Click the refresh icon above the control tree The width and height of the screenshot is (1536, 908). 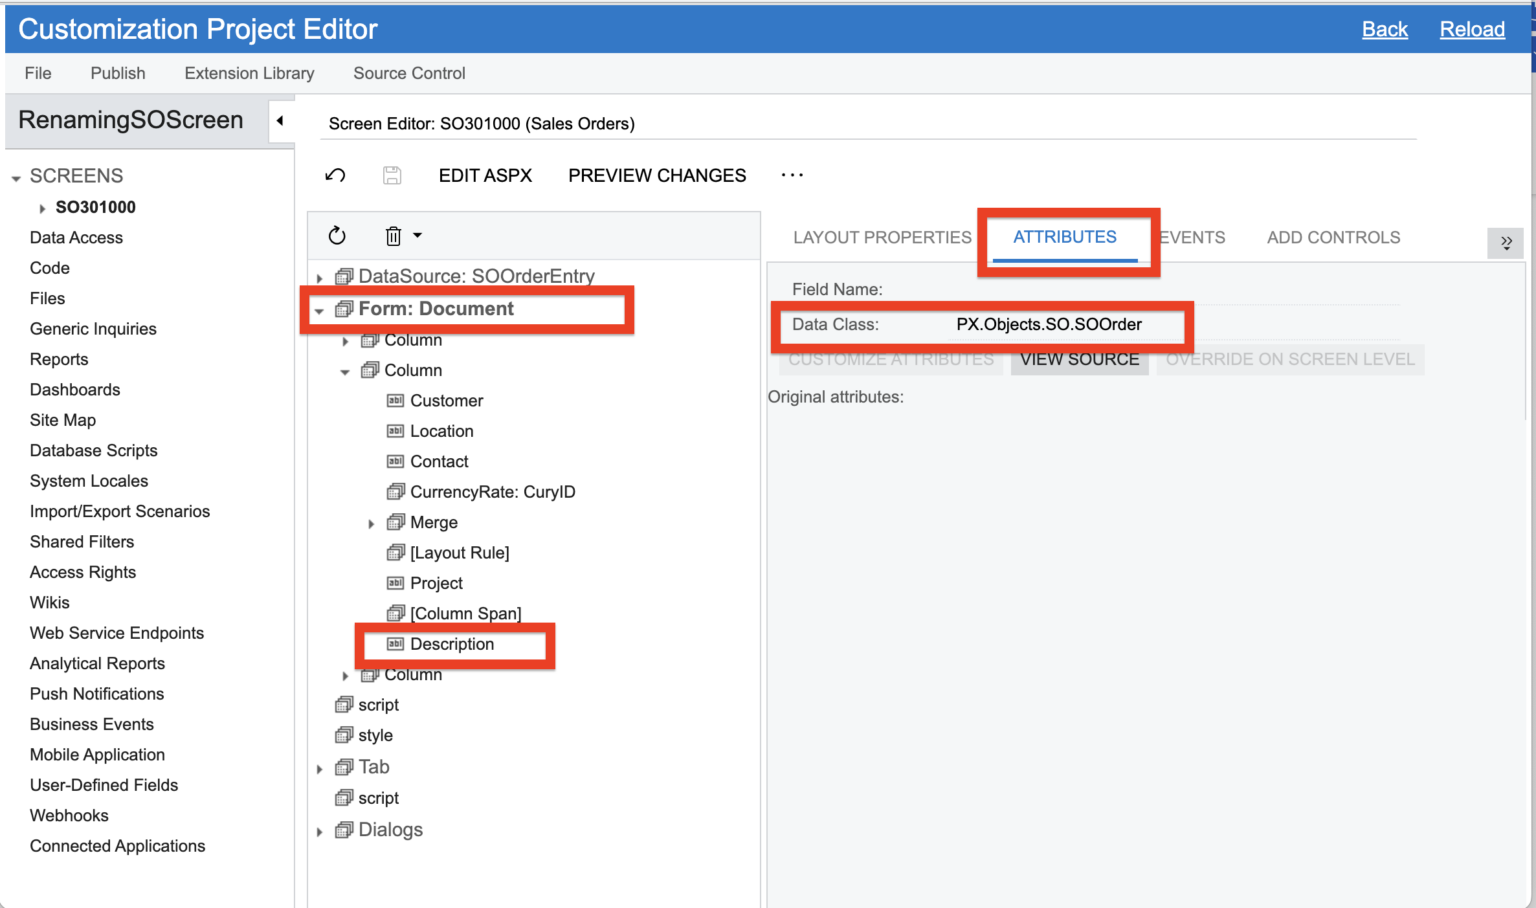pyautogui.click(x=337, y=236)
